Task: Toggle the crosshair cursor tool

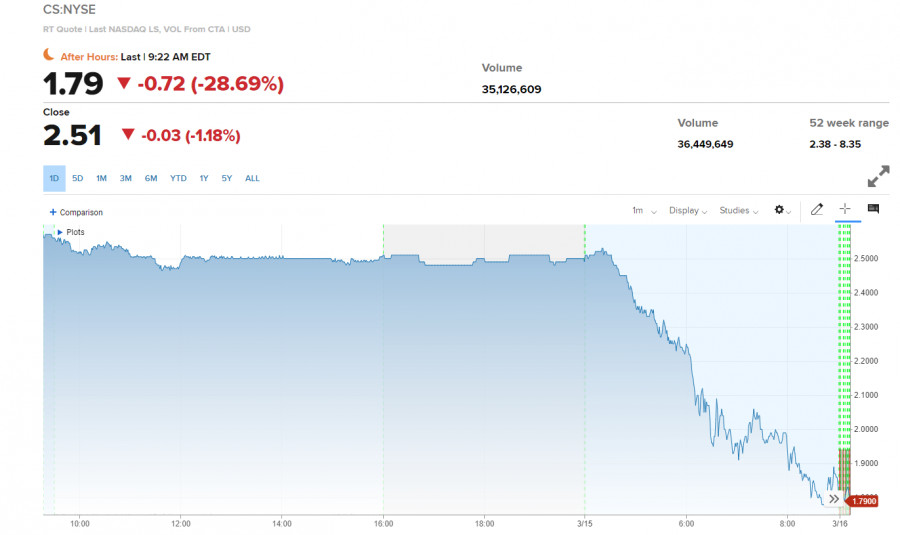Action: point(845,209)
